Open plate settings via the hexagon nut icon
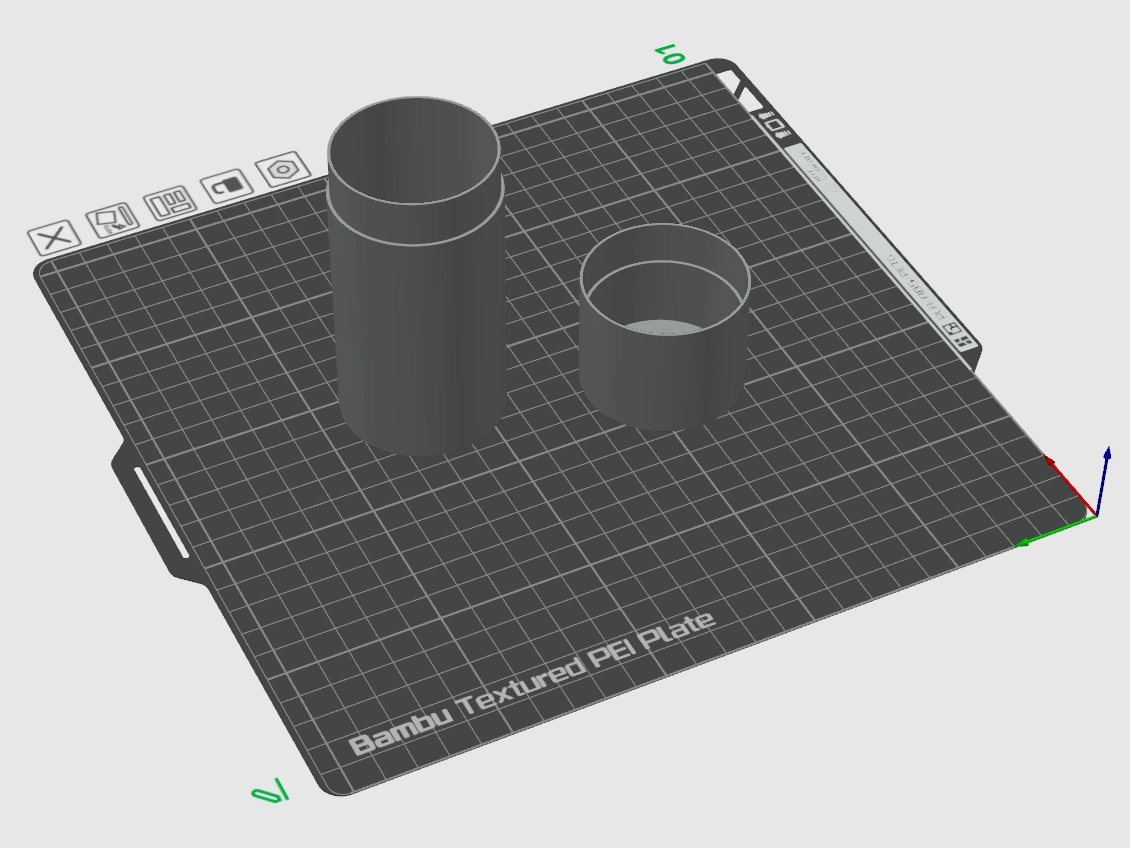1130x848 pixels. (x=283, y=169)
